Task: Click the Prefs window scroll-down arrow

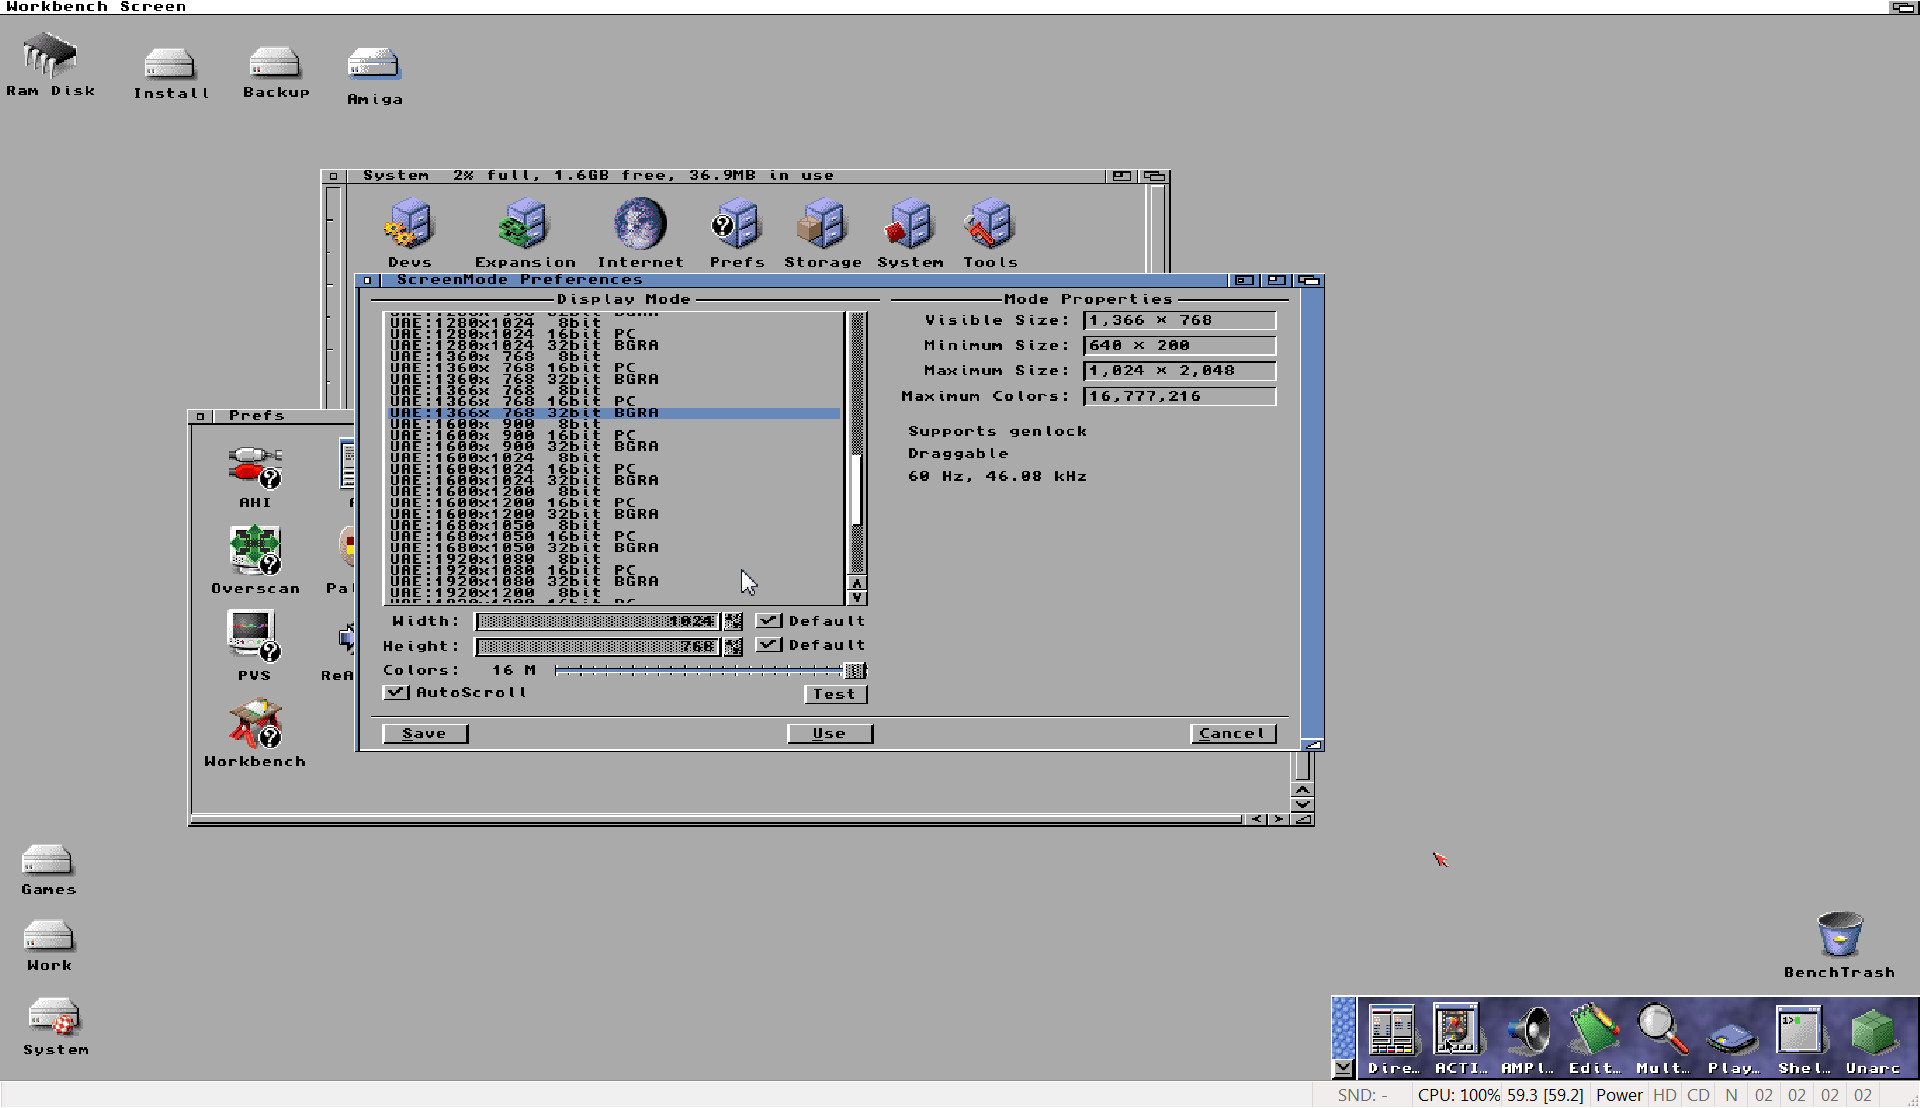Action: pos(1302,804)
